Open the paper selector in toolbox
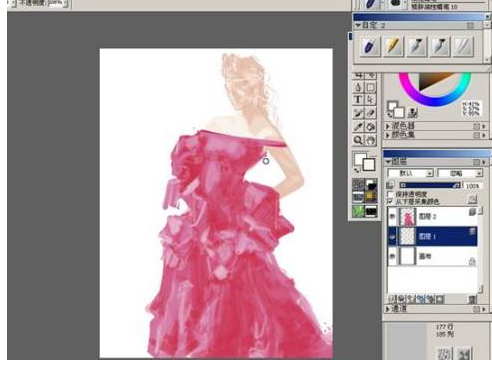The image size is (492, 371). (x=359, y=184)
